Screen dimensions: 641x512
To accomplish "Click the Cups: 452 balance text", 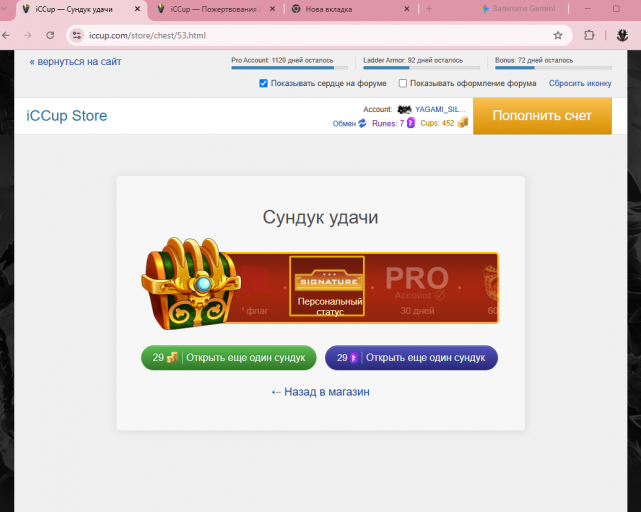I will (437, 123).
